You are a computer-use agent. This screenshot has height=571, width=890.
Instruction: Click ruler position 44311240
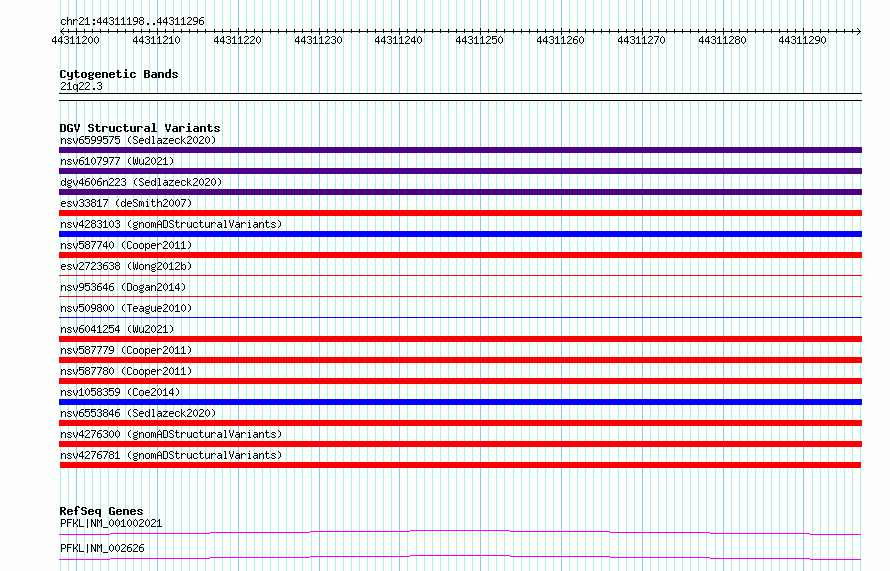point(398,40)
